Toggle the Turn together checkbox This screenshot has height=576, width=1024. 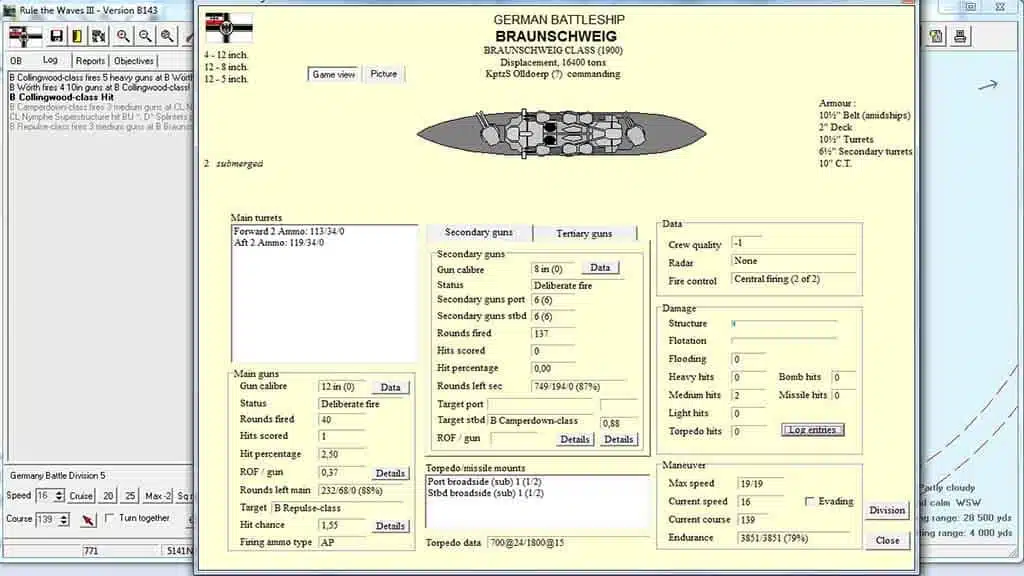click(x=110, y=518)
